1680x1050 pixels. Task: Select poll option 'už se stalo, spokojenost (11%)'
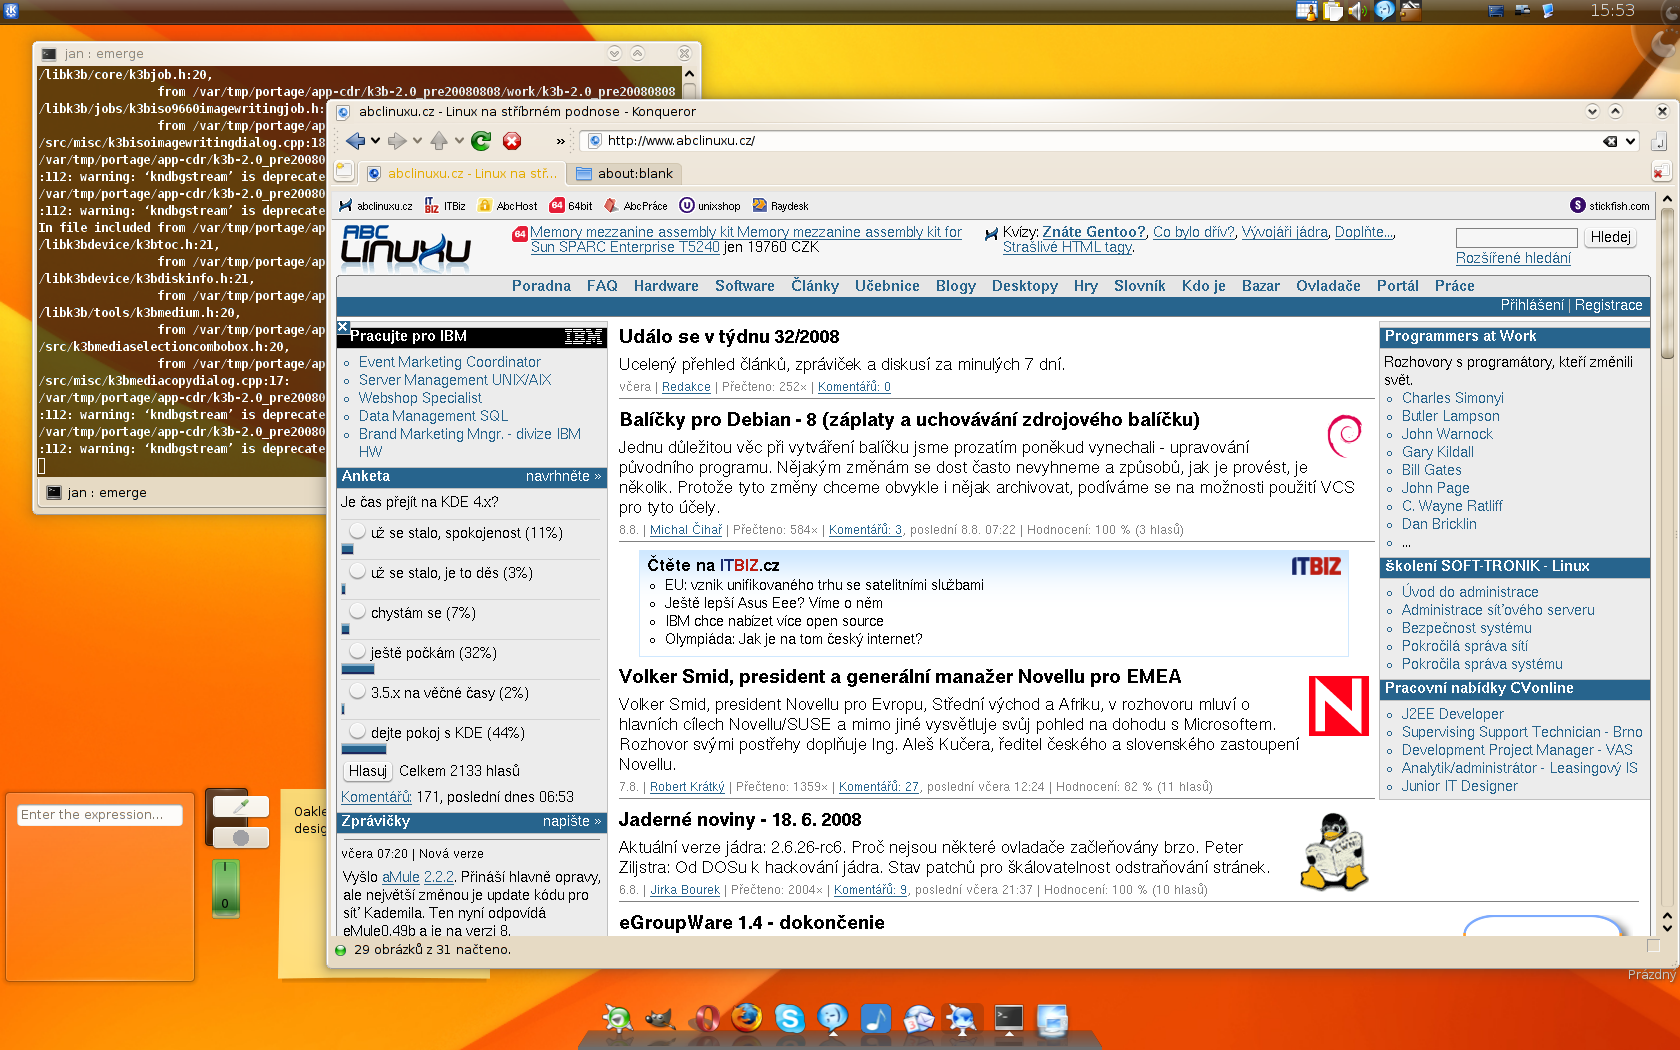pos(357,532)
